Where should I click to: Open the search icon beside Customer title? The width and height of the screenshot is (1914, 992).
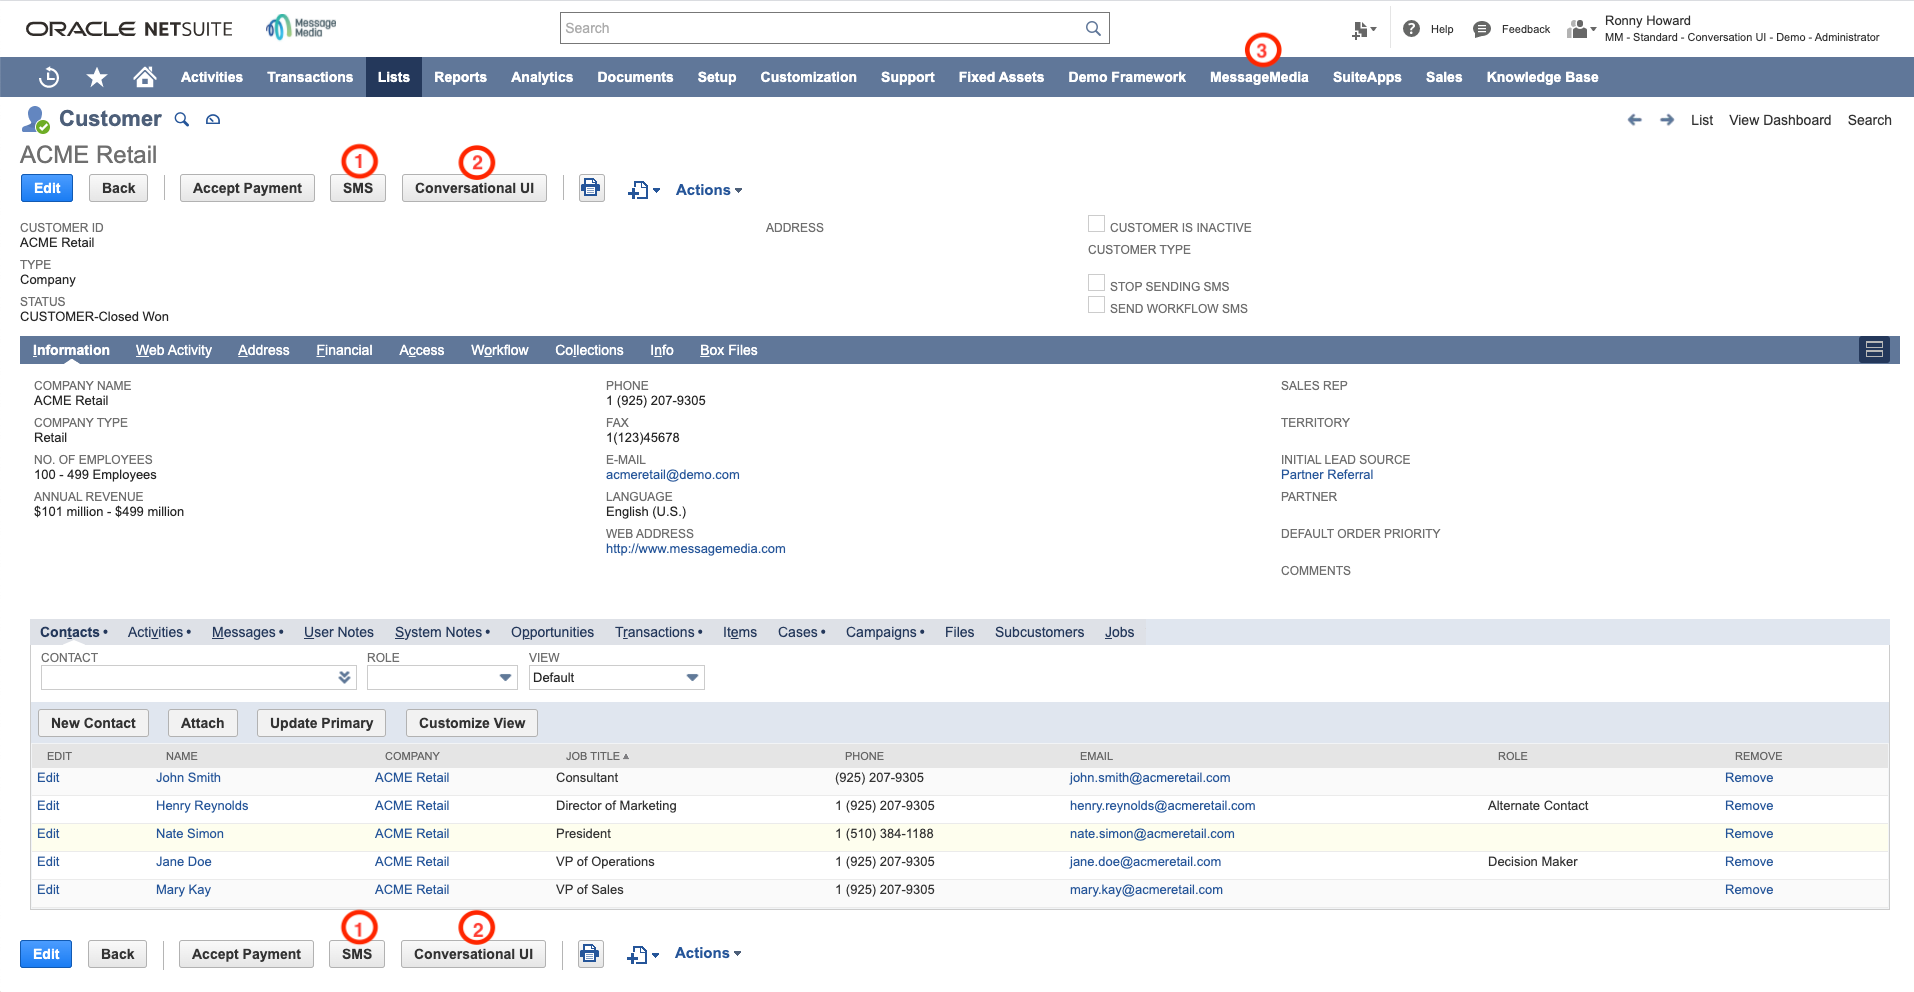182,119
